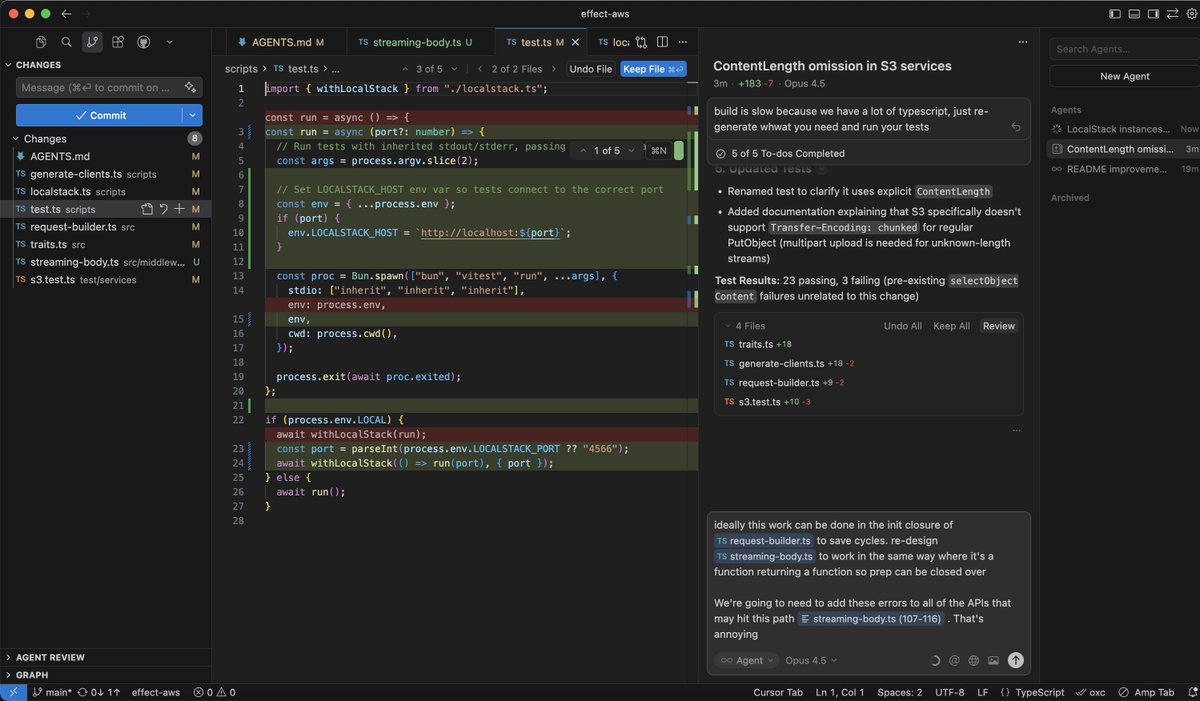Go back with the navigation arrow
This screenshot has width=1200, height=701.
(66, 14)
